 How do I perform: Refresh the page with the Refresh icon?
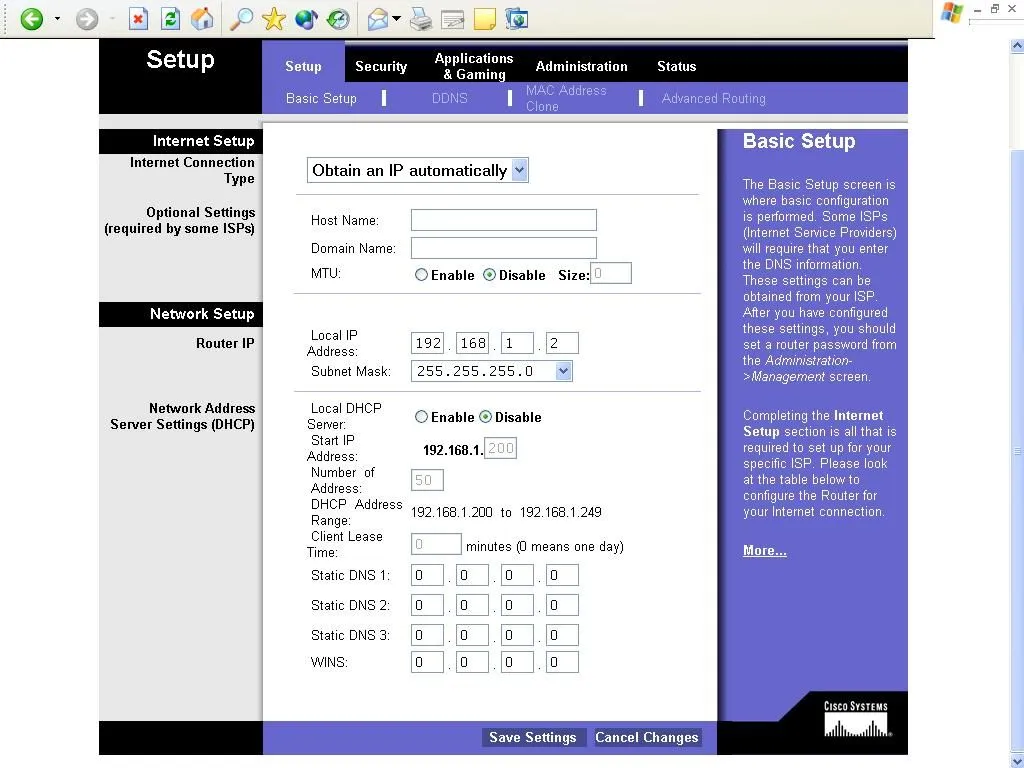170,19
